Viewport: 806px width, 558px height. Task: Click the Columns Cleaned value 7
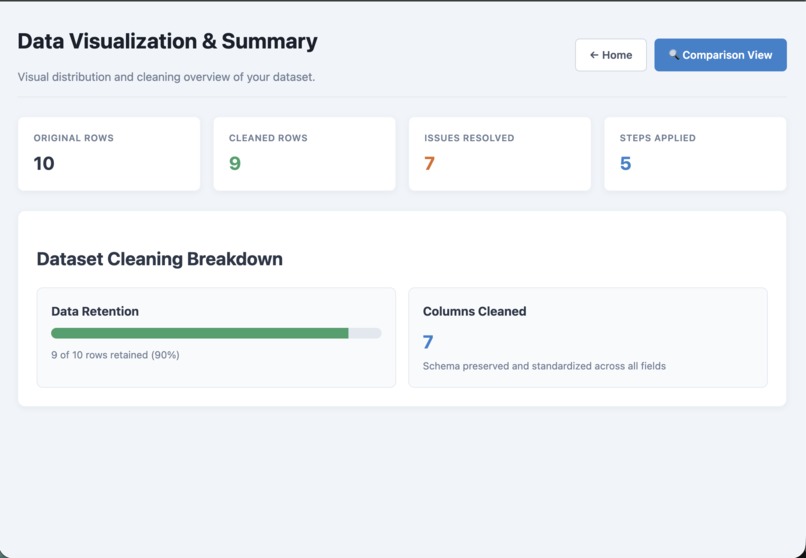[428, 342]
